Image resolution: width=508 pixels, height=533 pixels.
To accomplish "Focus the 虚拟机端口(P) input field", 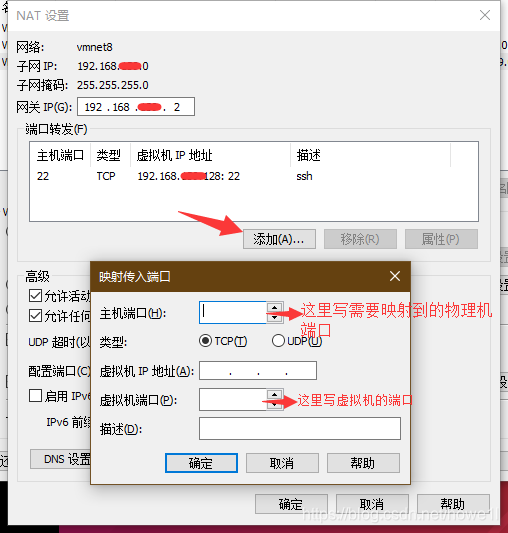I will 233,399.
